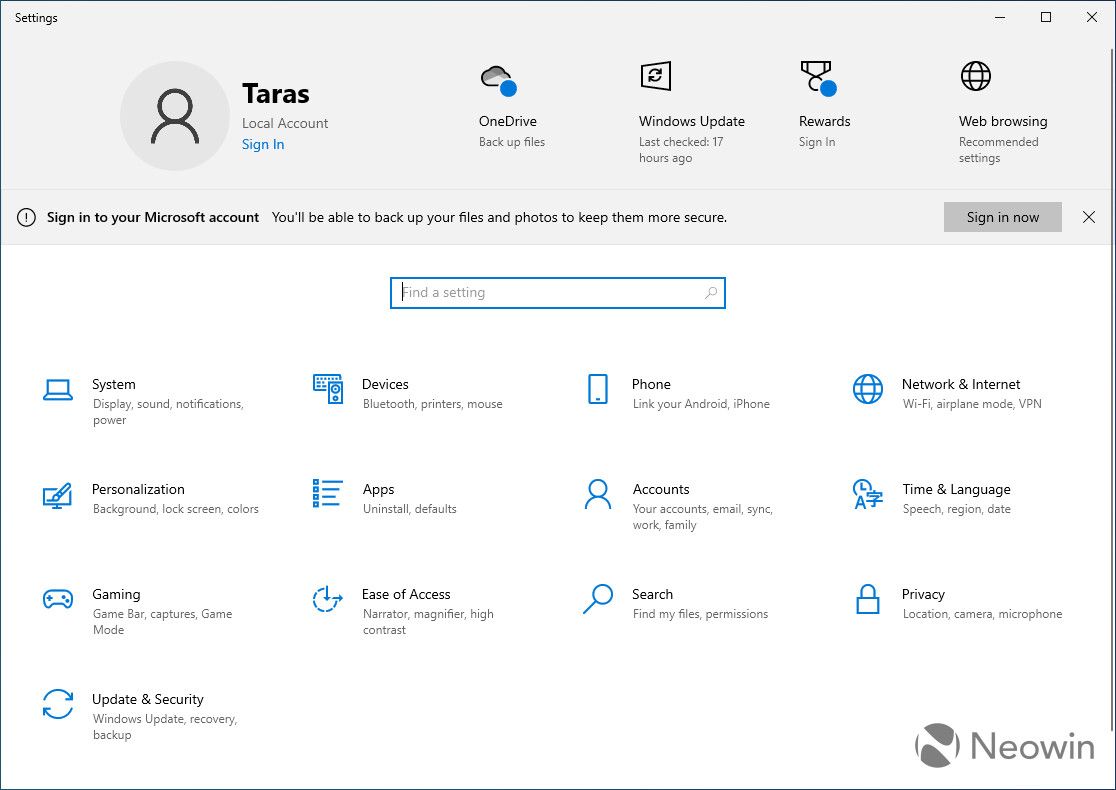This screenshot has width=1116, height=790.
Task: Open Personalization settings
Action: pos(138,489)
